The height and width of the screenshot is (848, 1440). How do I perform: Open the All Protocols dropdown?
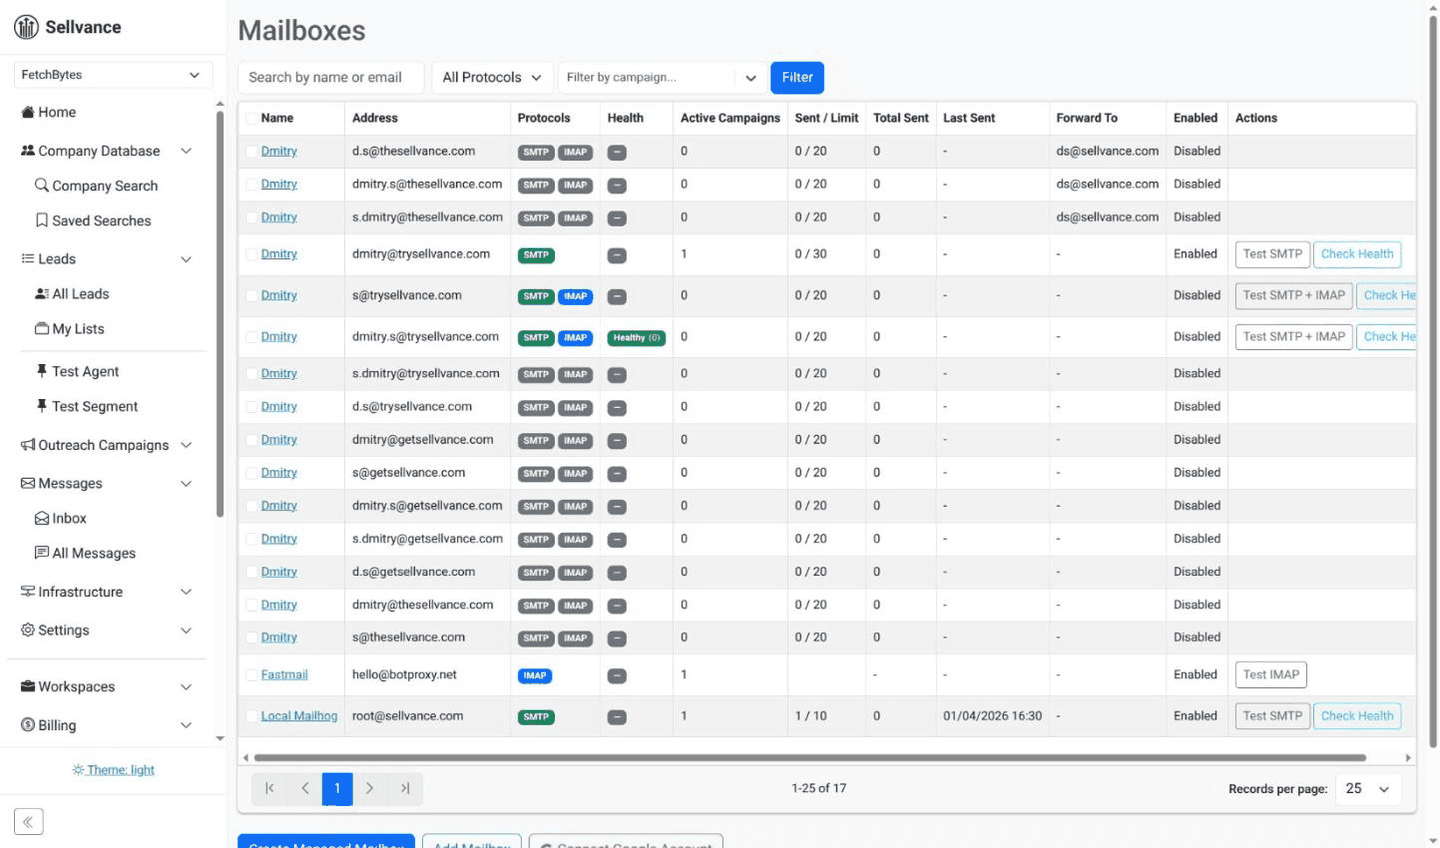point(491,77)
